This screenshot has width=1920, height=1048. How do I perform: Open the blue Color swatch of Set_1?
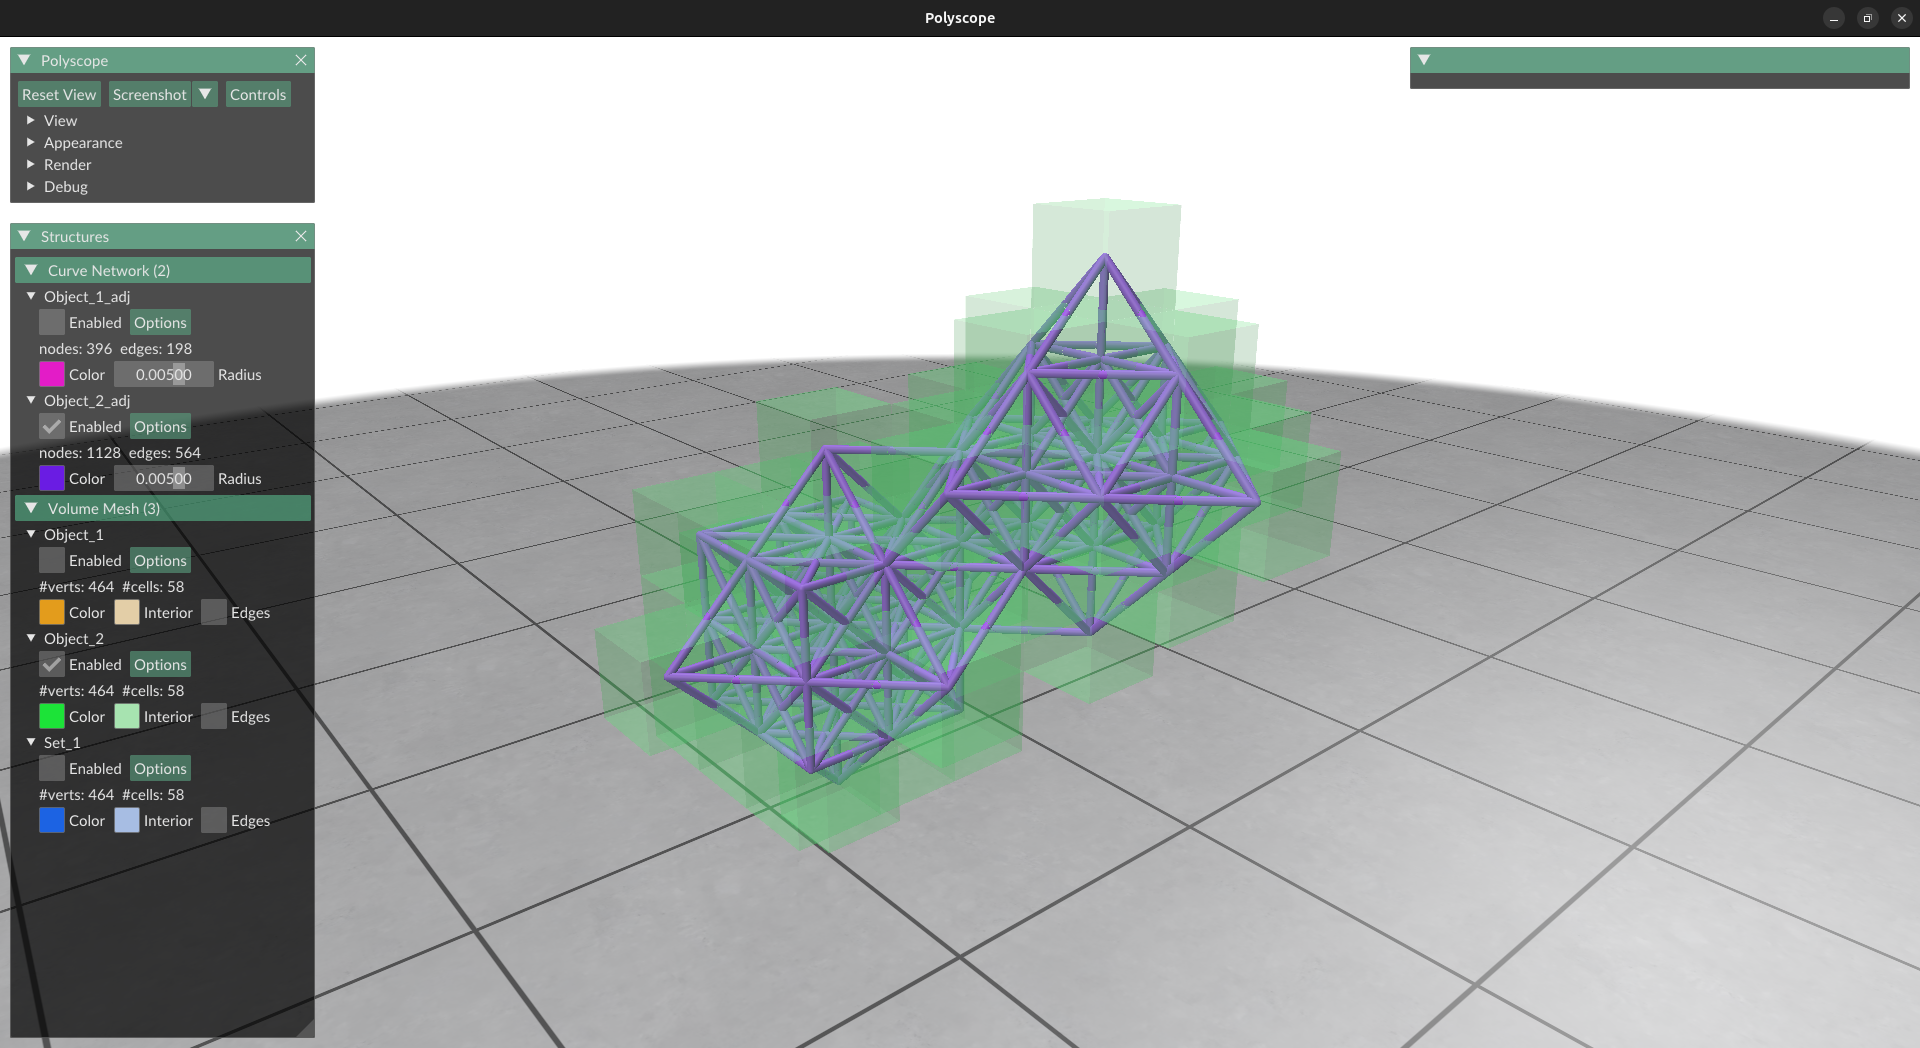(52, 820)
